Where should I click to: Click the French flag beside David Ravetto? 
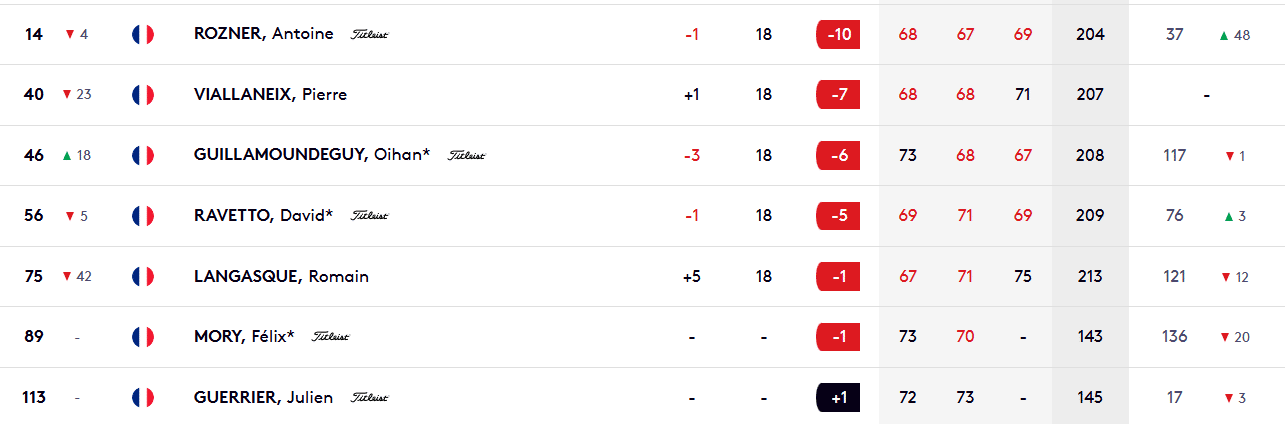pyautogui.click(x=142, y=216)
